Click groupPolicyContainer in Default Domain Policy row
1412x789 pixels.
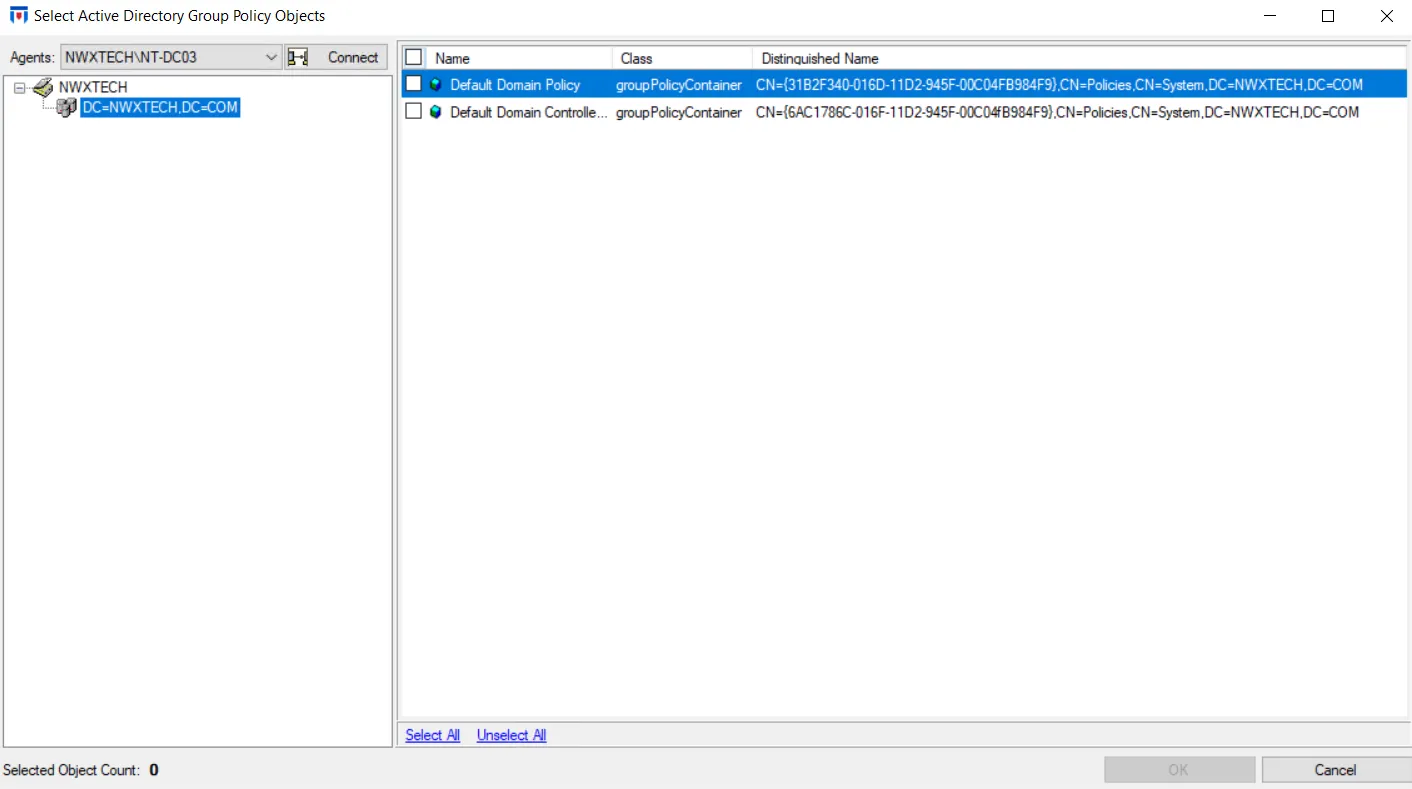pos(679,85)
